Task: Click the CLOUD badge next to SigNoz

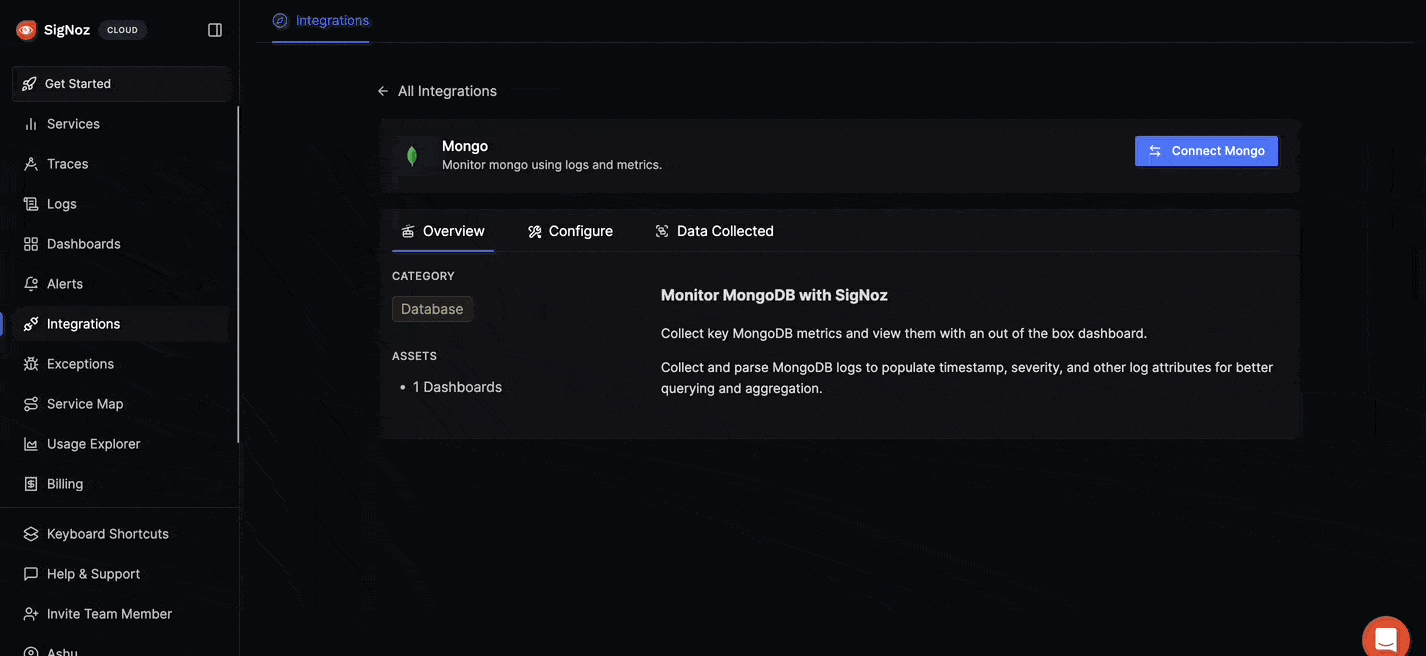Action: 122,30
